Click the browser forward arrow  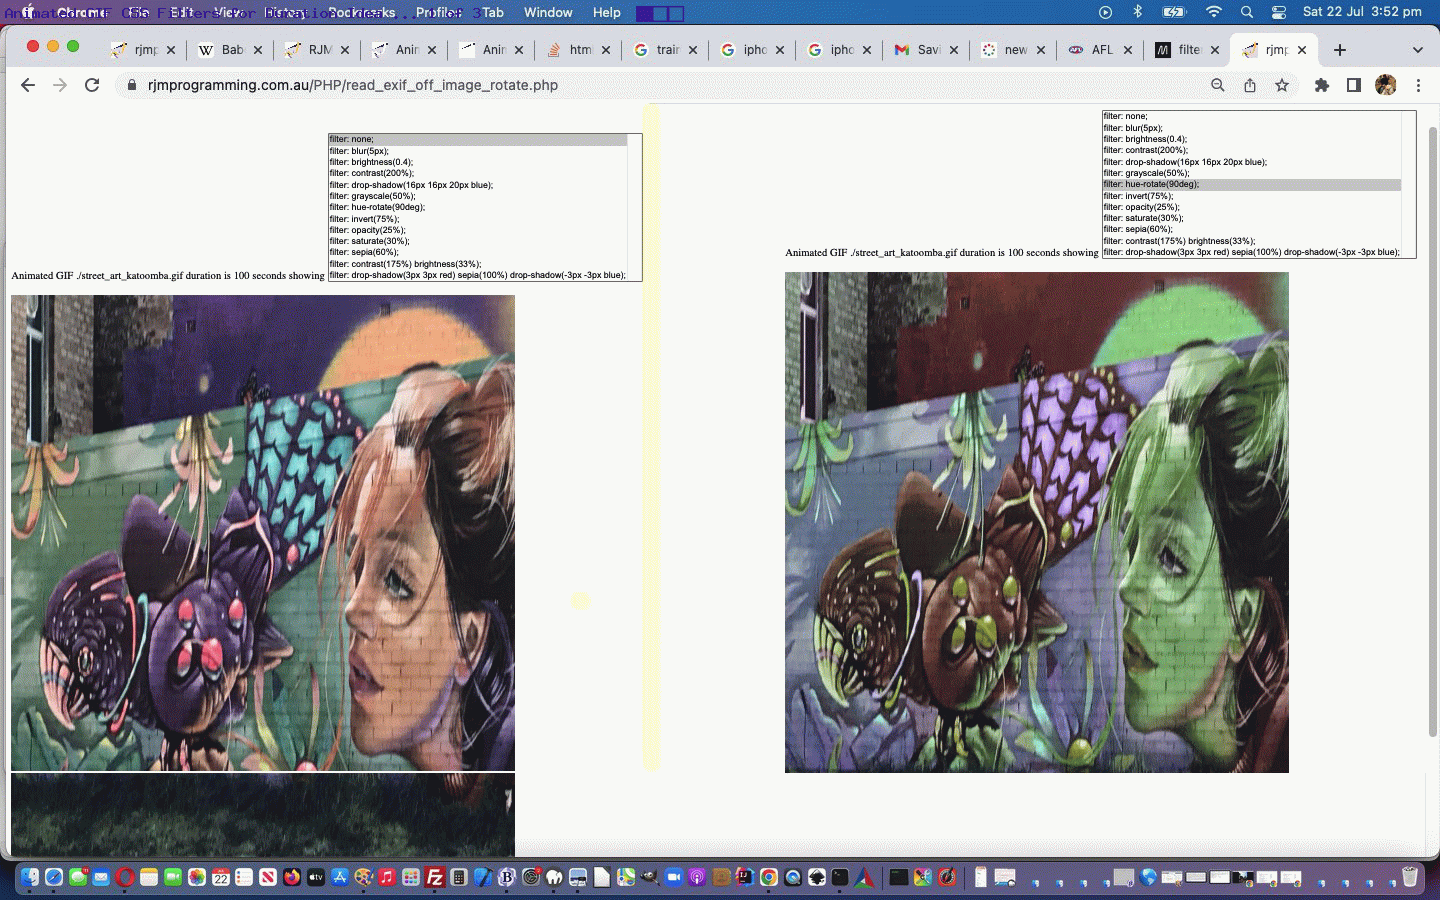coord(60,85)
